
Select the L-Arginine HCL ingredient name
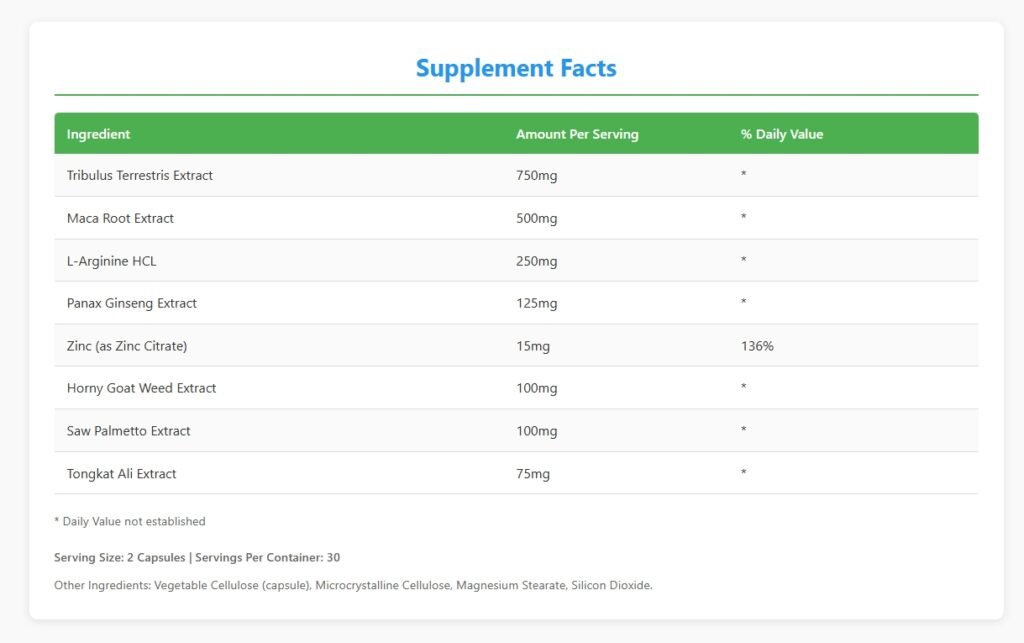tap(112, 261)
